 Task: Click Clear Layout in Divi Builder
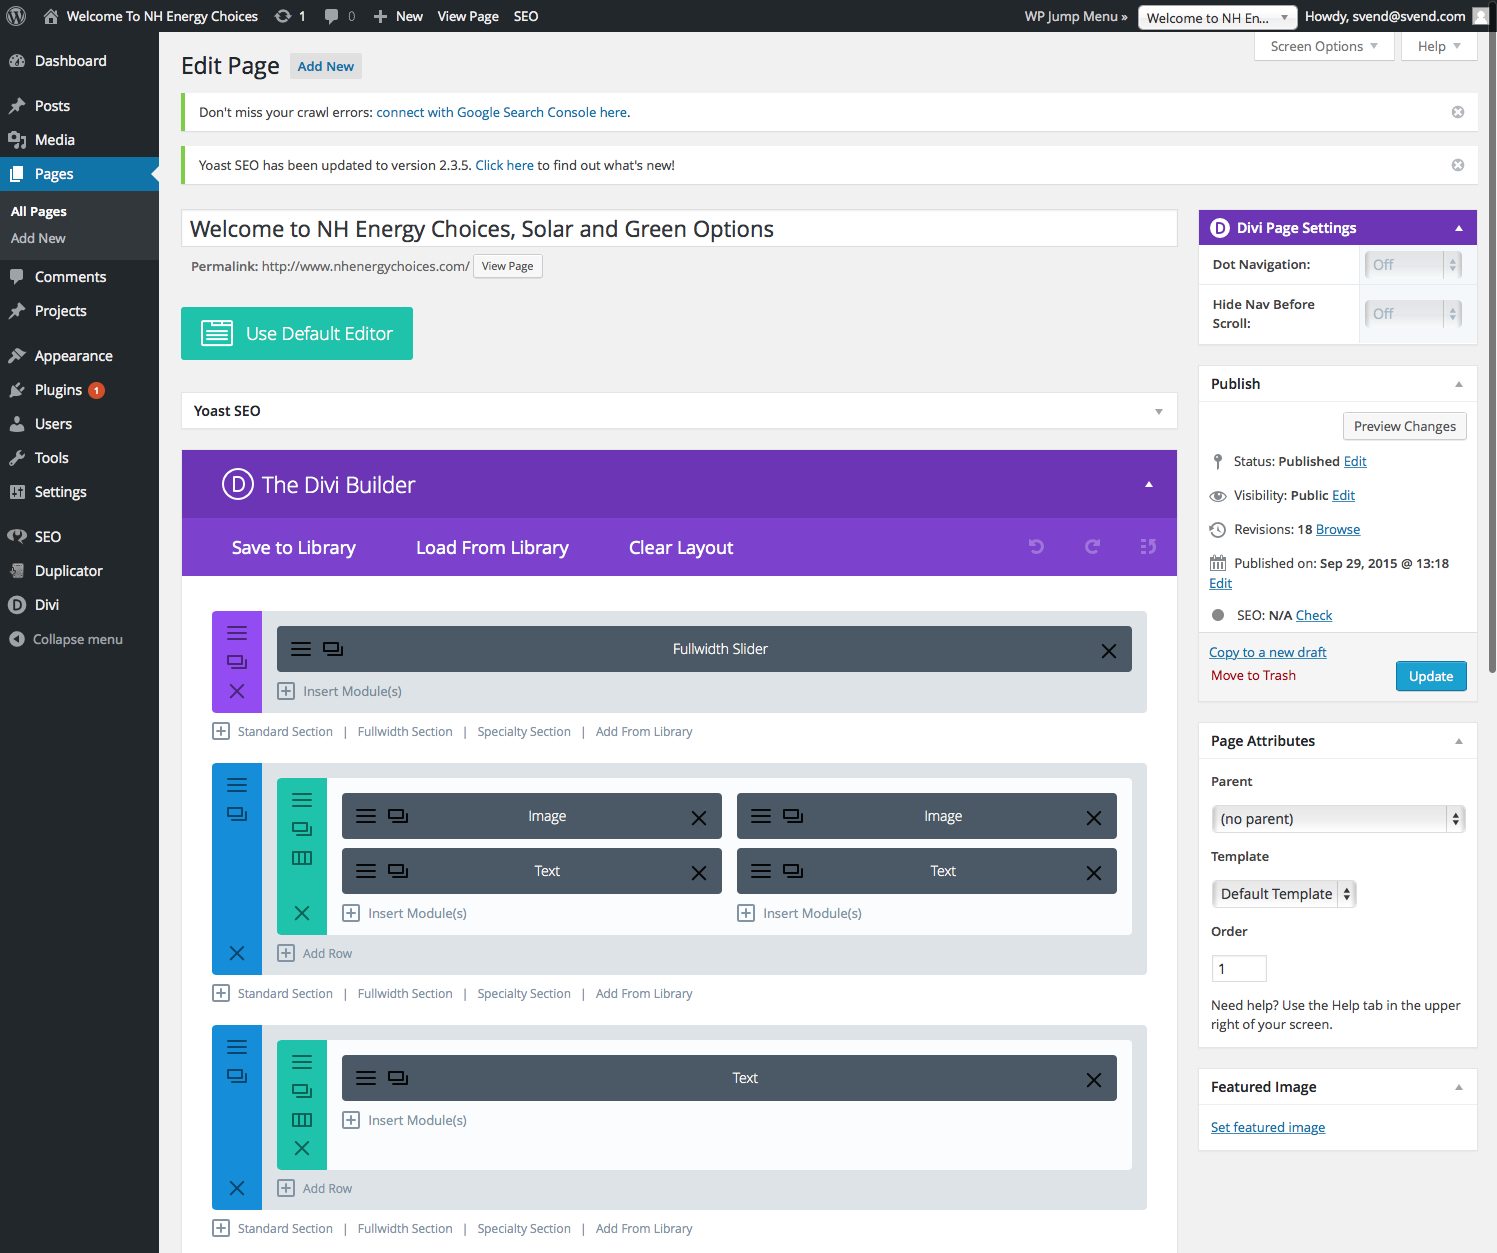[x=681, y=547]
